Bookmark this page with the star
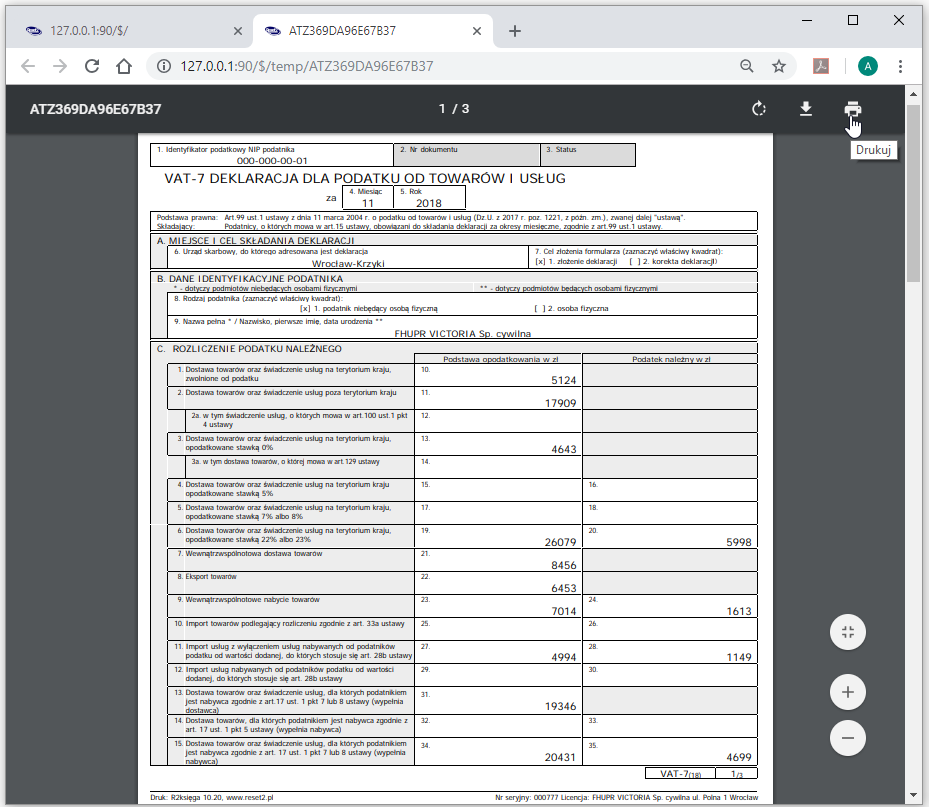Viewport: 929px width, 807px height. (x=779, y=66)
